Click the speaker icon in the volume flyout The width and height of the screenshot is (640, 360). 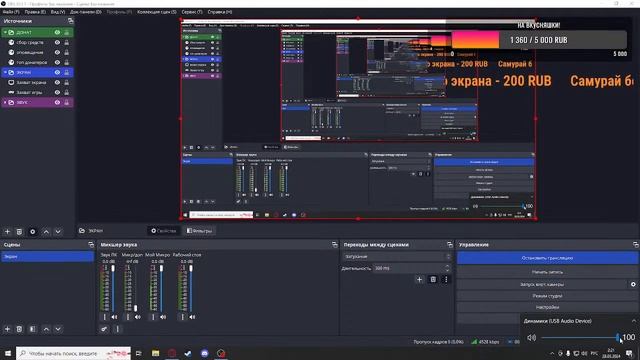[x=531, y=338]
